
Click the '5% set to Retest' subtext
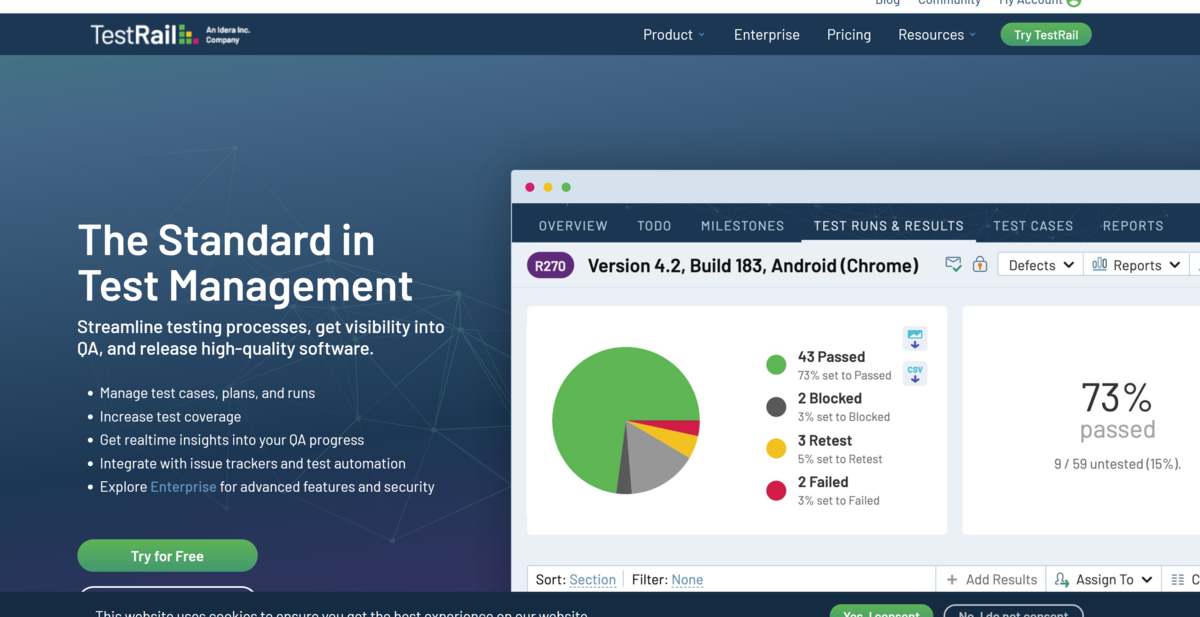click(840, 460)
